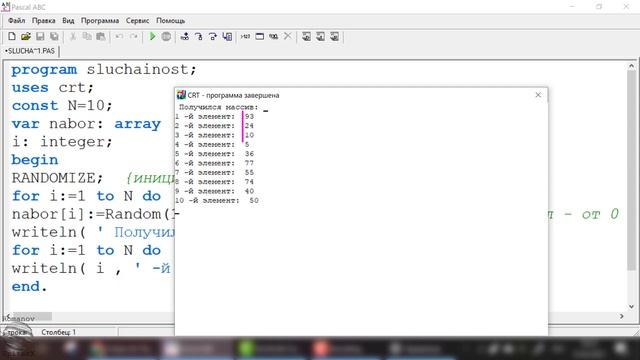
Task: Click the Step over debug icon
Action: [x=213, y=37]
